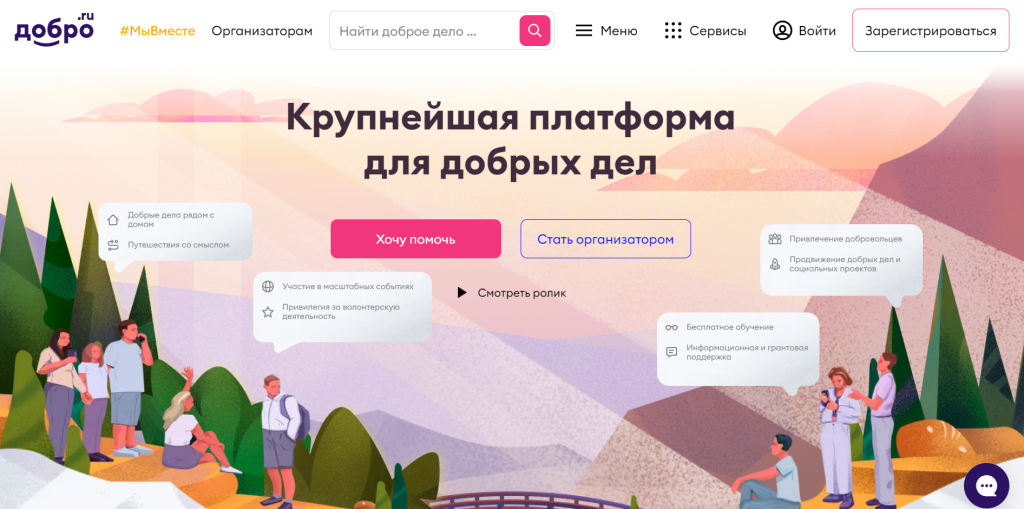
Task: Click the Путешествия со смыслом item
Action: 178,245
